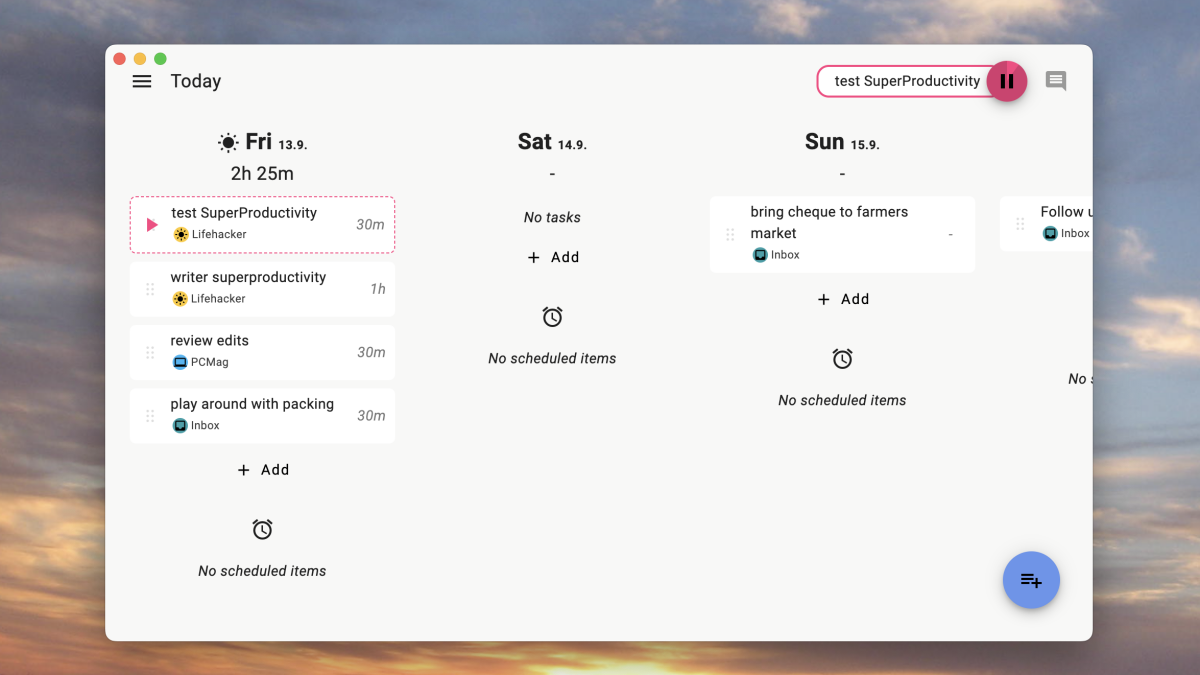1200x675 pixels.
Task: Pause the running task timer
Action: [x=1006, y=81]
